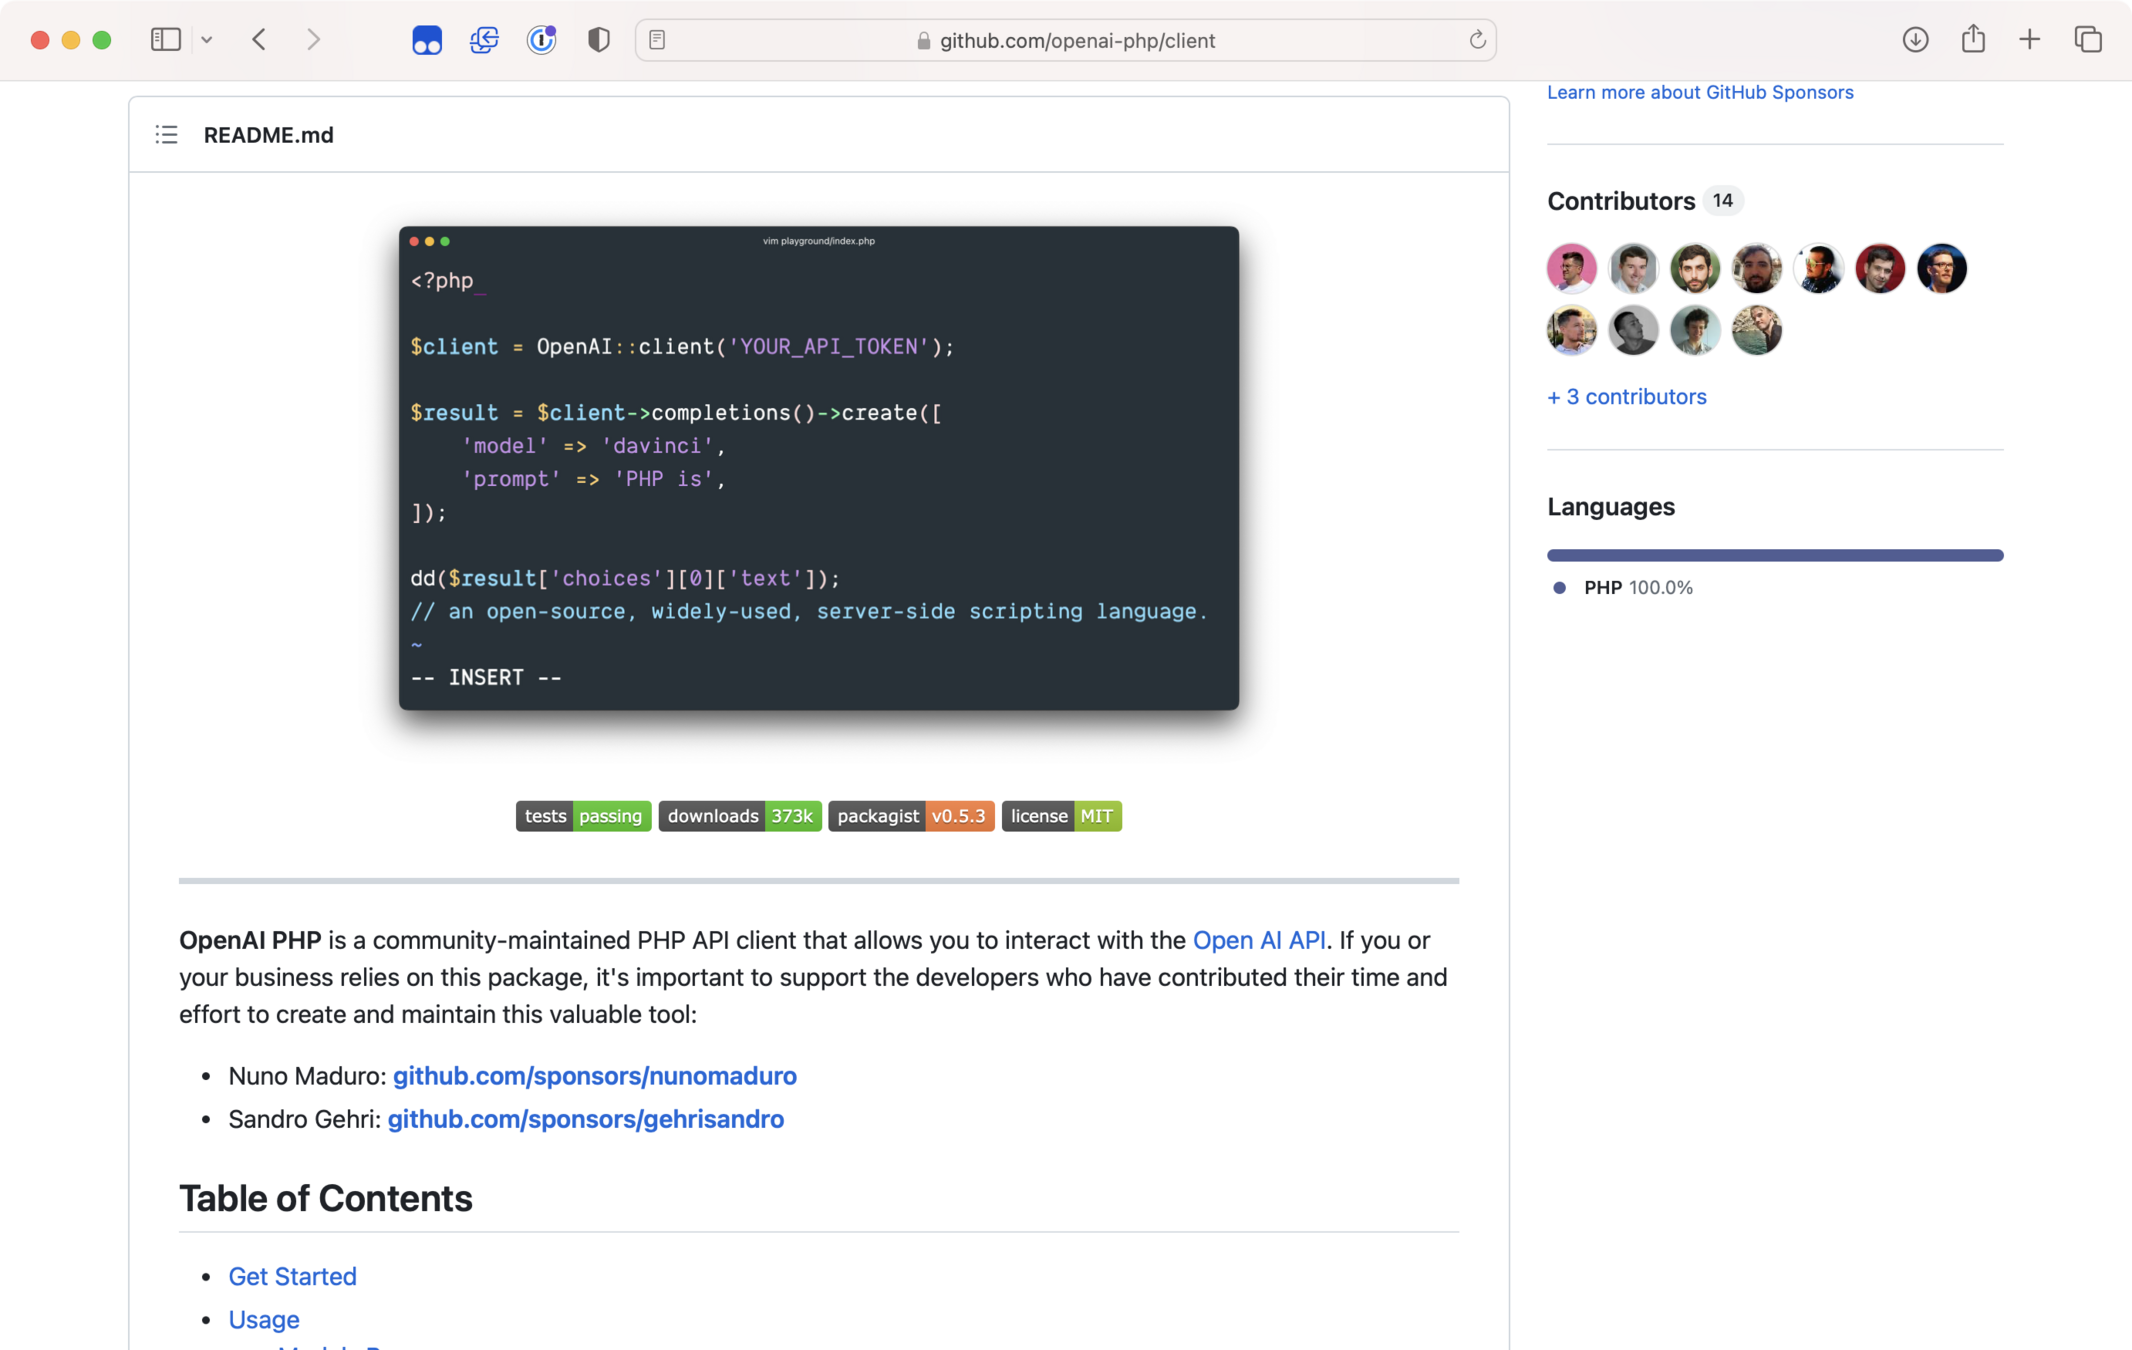
Task: Open the Share menu icon
Action: coord(1972,40)
